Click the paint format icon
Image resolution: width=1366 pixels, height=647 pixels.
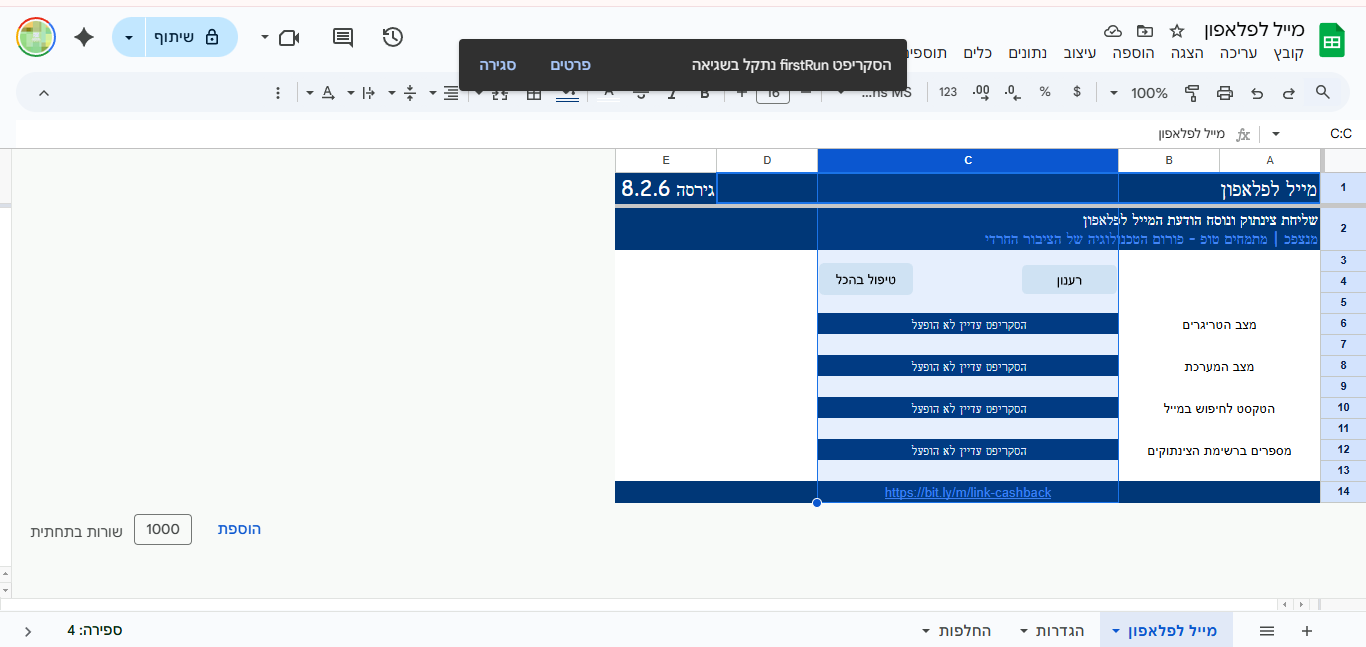[x=1192, y=93]
